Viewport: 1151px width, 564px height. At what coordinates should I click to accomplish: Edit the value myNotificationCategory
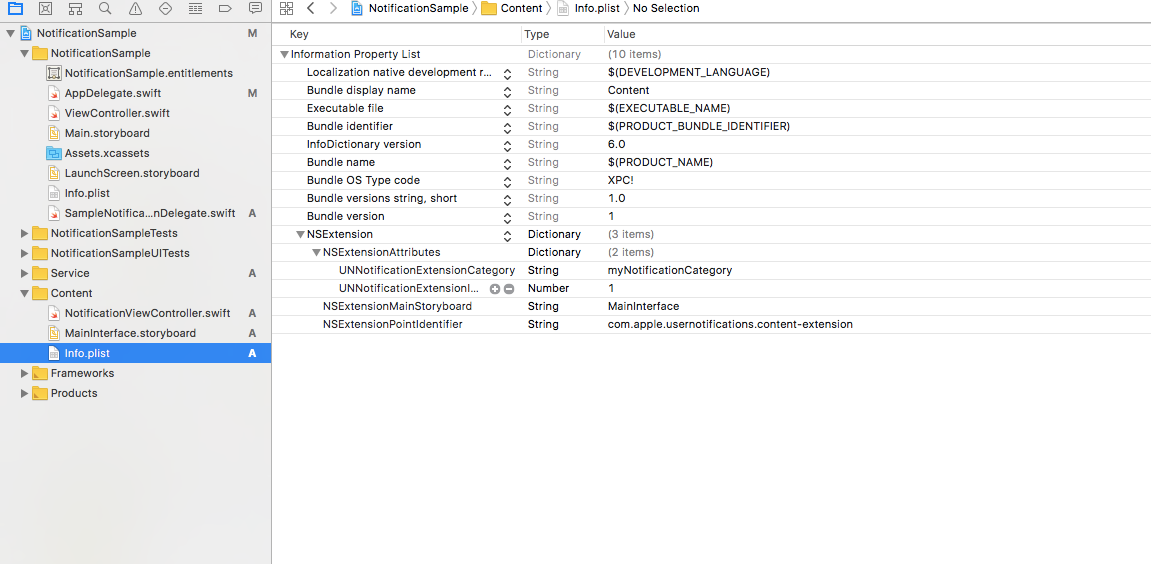click(669, 270)
